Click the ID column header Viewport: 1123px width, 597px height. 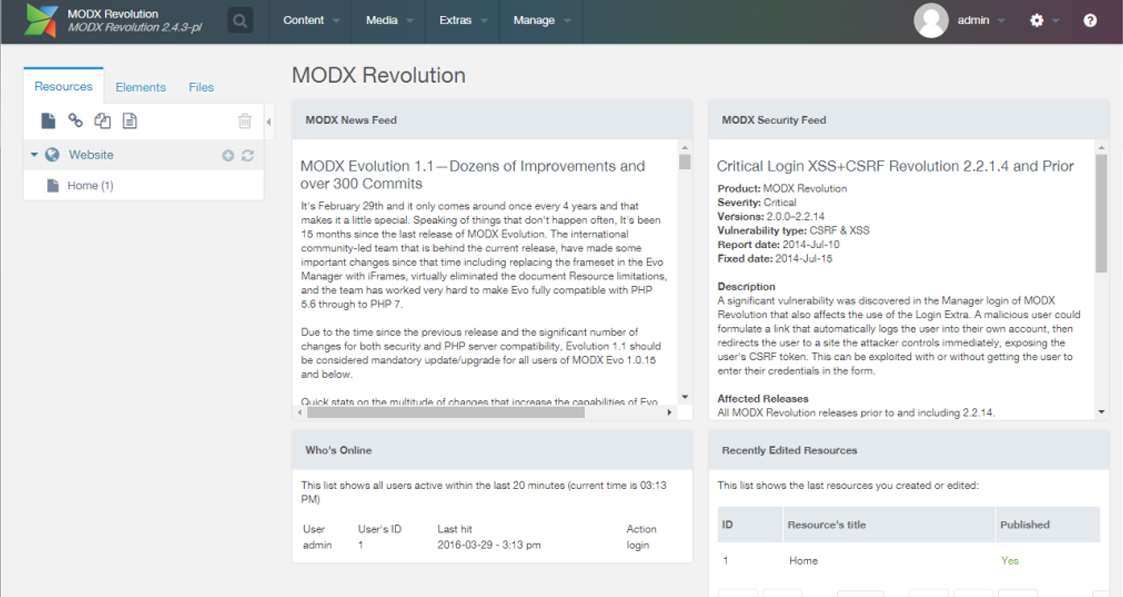click(750, 525)
